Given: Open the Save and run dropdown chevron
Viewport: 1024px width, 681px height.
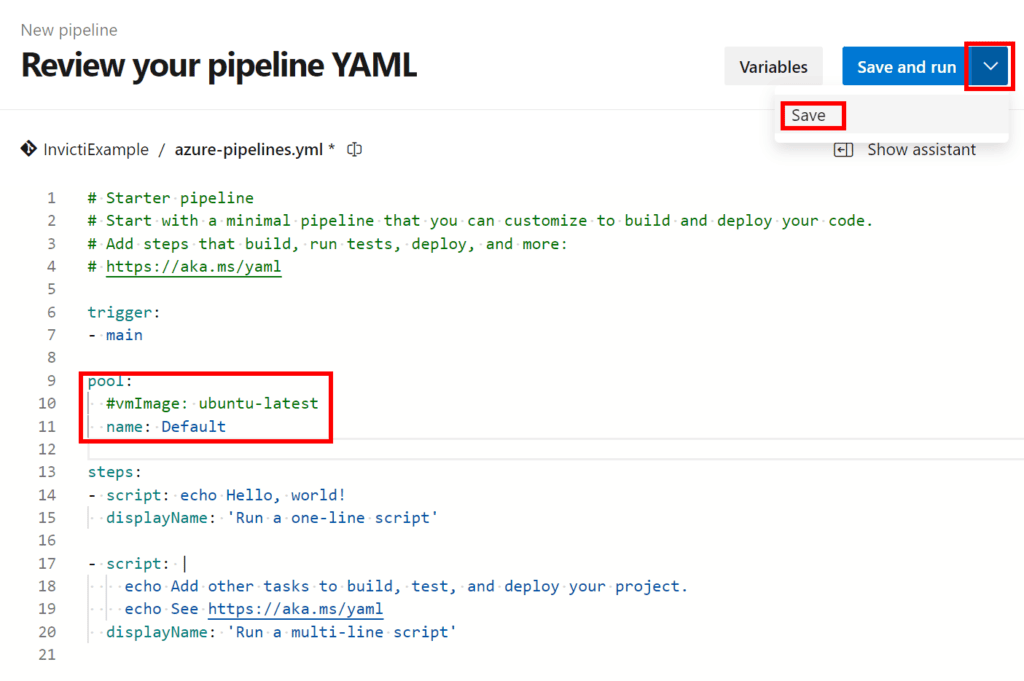Looking at the screenshot, I should click(989, 66).
